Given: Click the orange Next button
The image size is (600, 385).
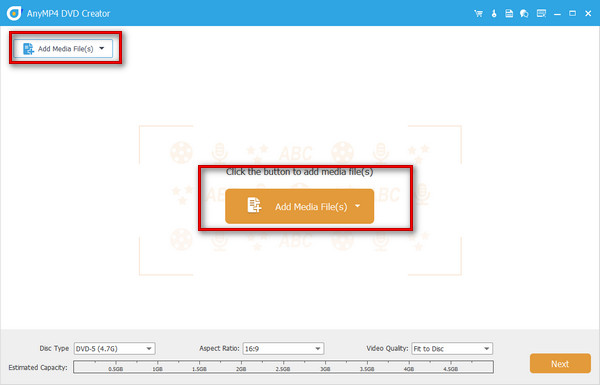Looking at the screenshot, I should coord(560,364).
